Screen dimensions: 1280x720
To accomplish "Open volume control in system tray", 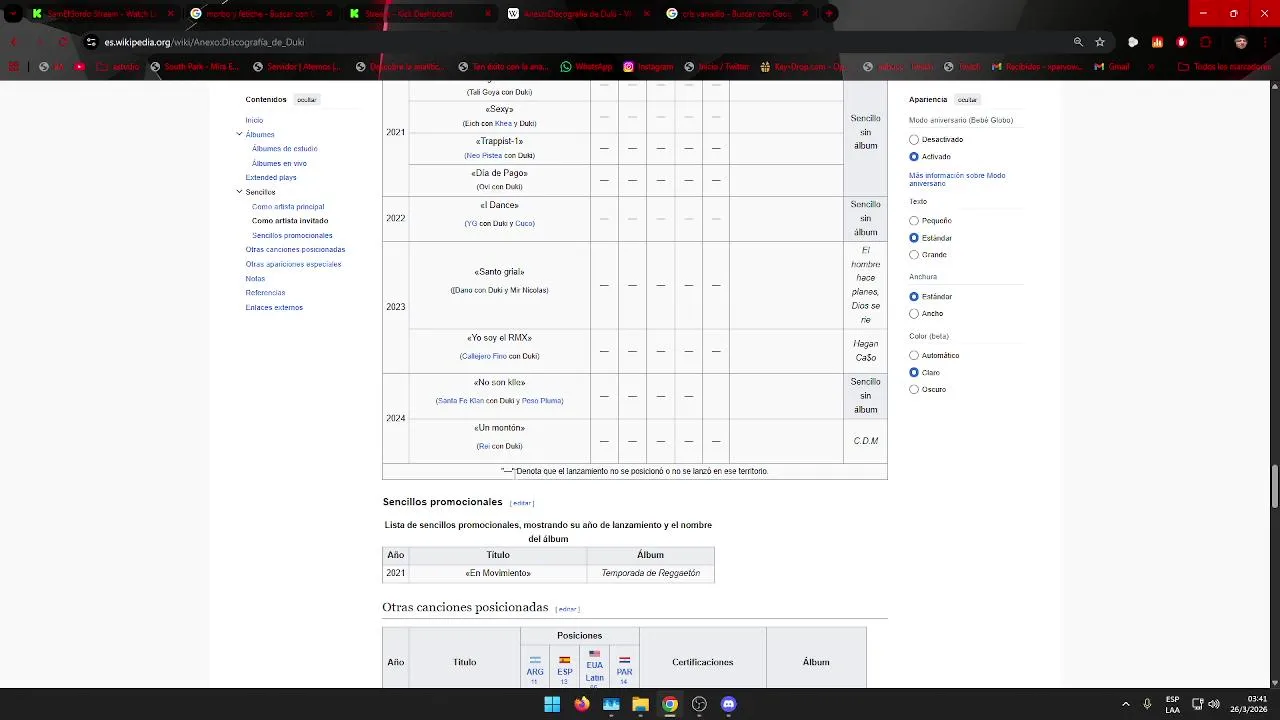I will pyautogui.click(x=1214, y=704).
